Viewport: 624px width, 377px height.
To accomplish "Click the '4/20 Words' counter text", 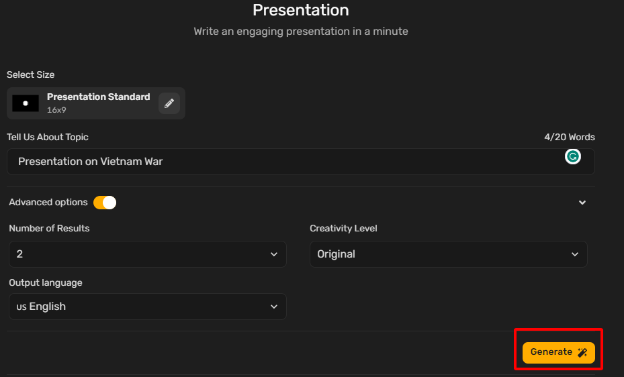I will tap(569, 137).
